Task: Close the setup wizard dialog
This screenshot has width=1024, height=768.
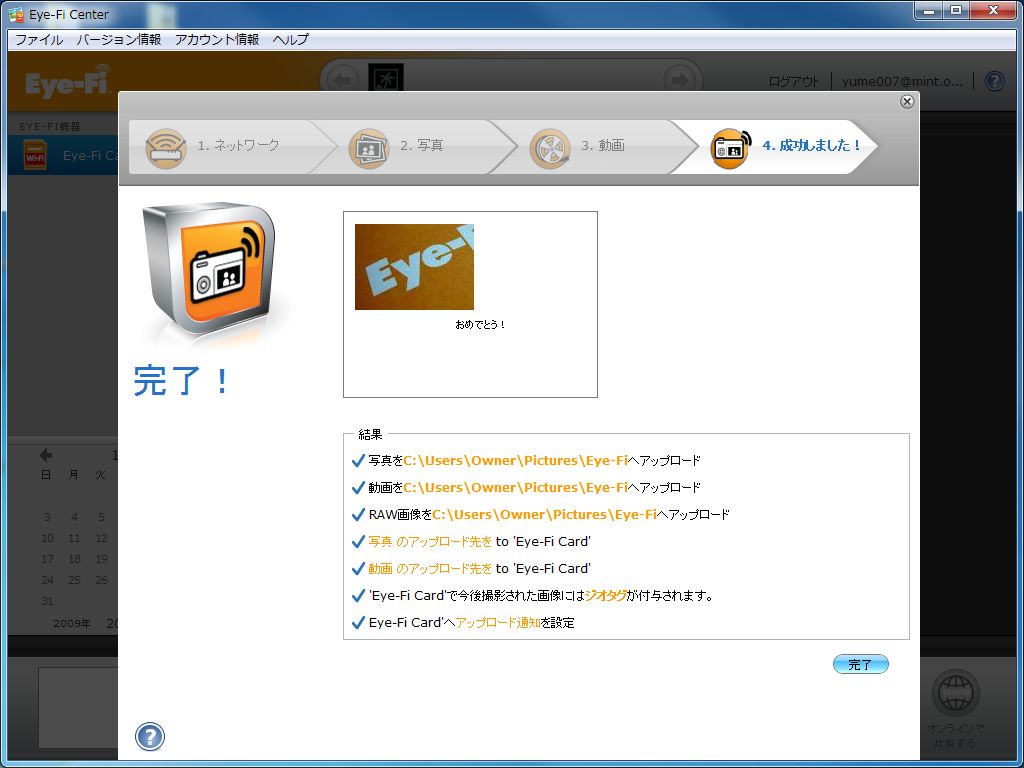Action: pos(906,101)
